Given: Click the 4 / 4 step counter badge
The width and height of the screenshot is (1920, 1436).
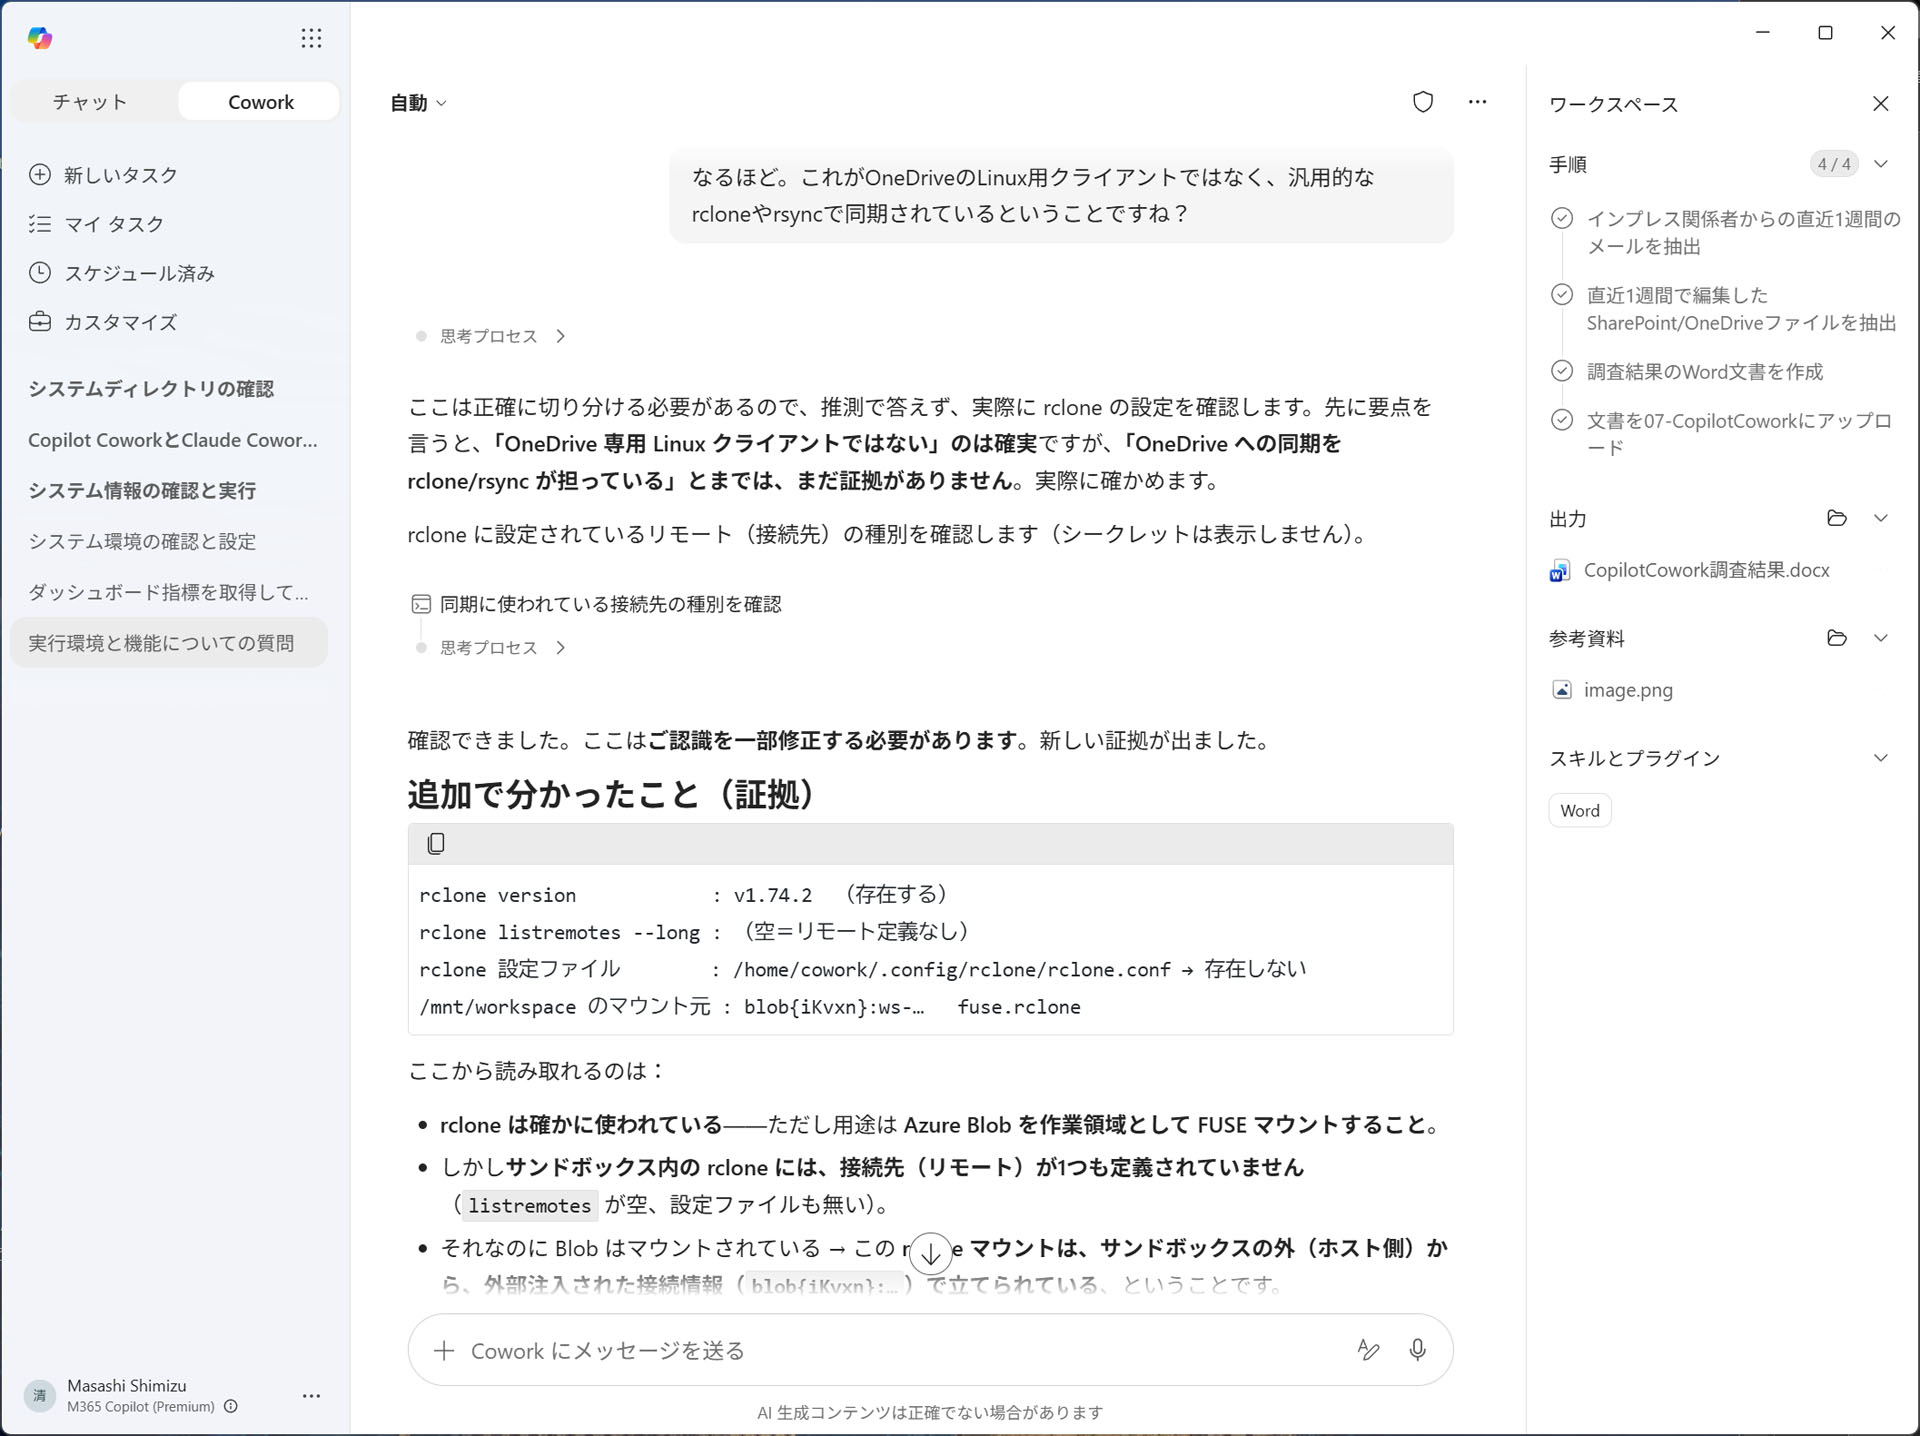Looking at the screenshot, I should pyautogui.click(x=1834, y=164).
